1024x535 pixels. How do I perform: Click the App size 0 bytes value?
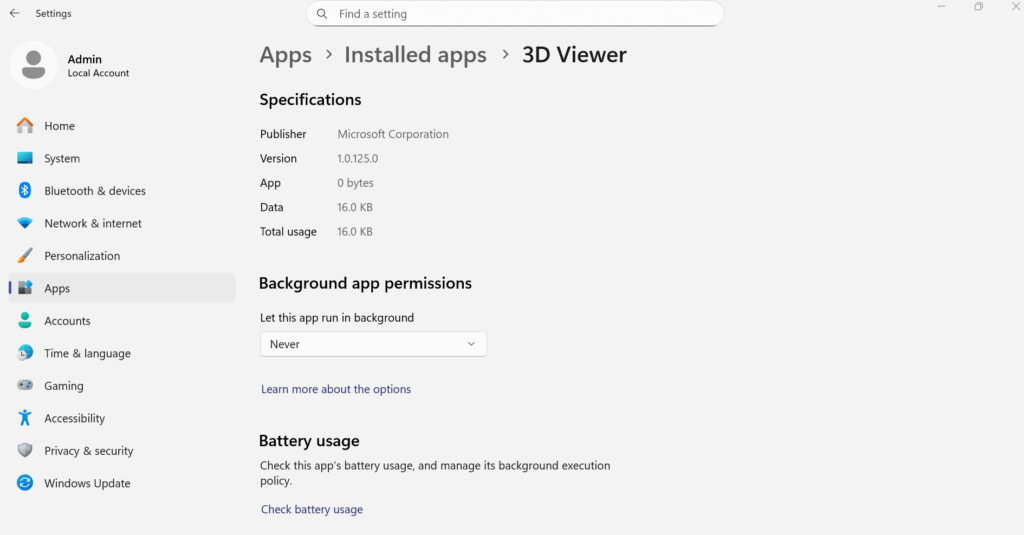(355, 183)
